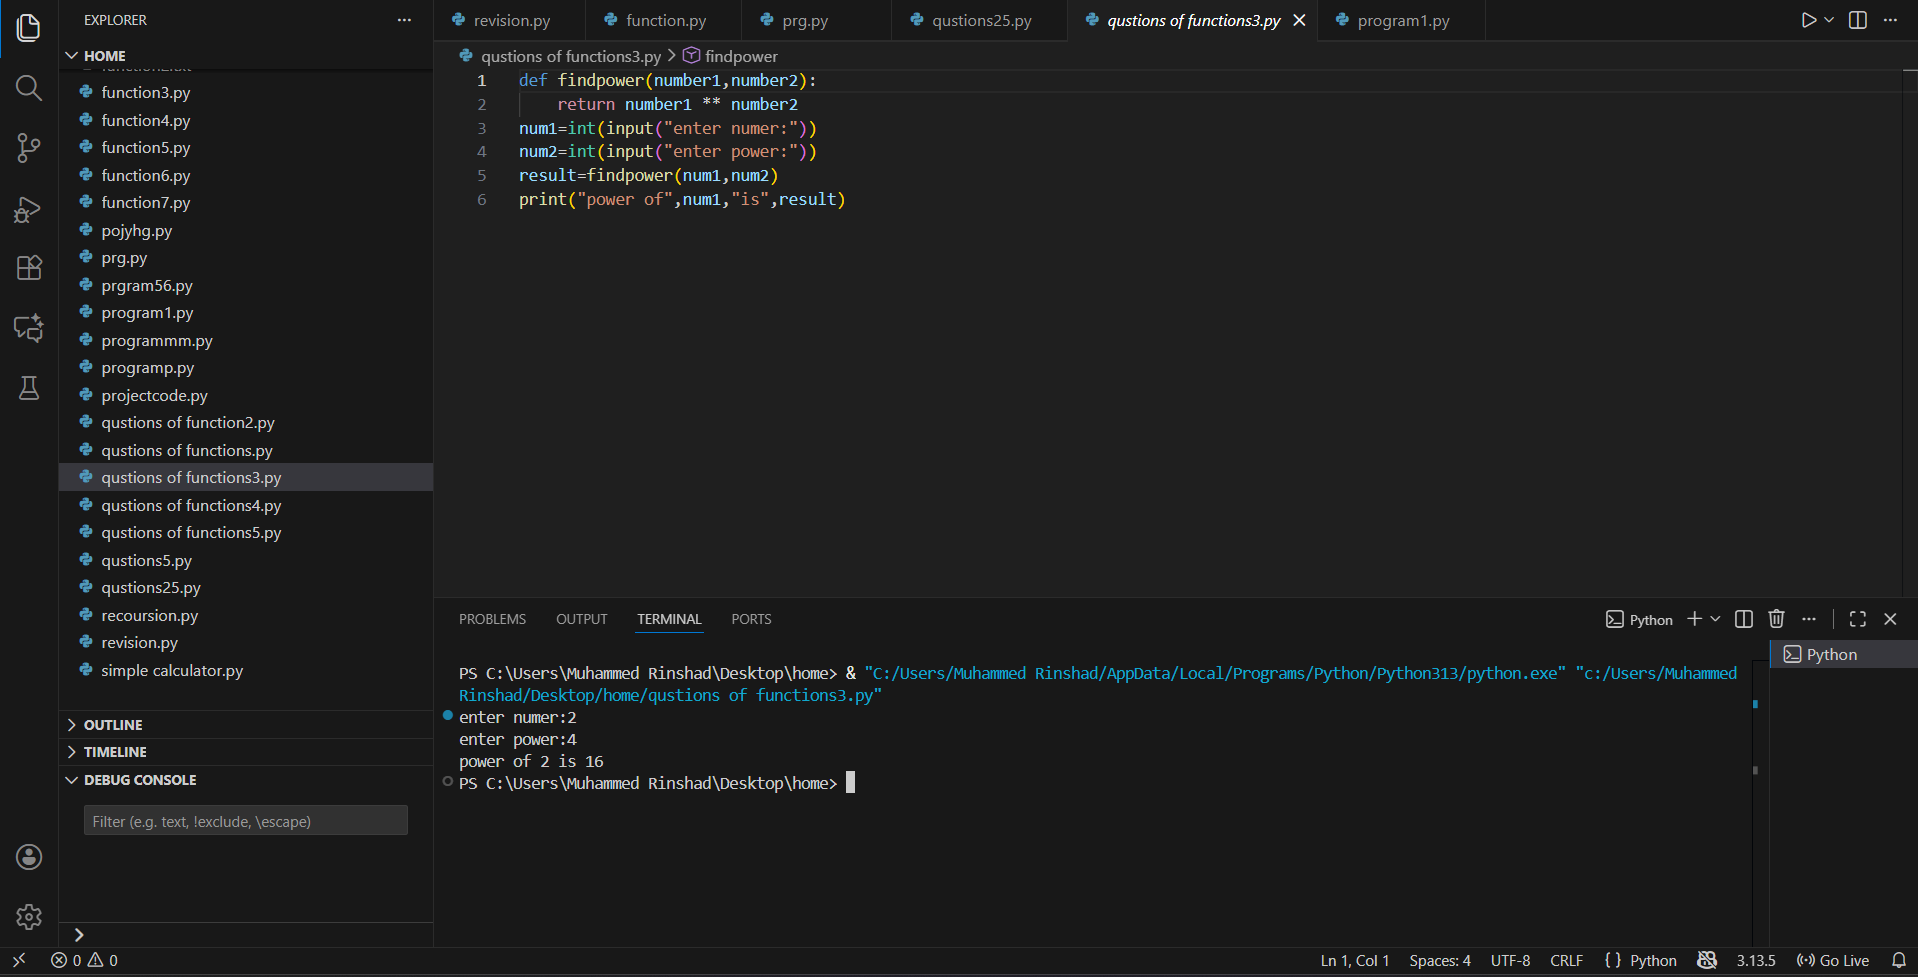Run the current Python file

1807,19
